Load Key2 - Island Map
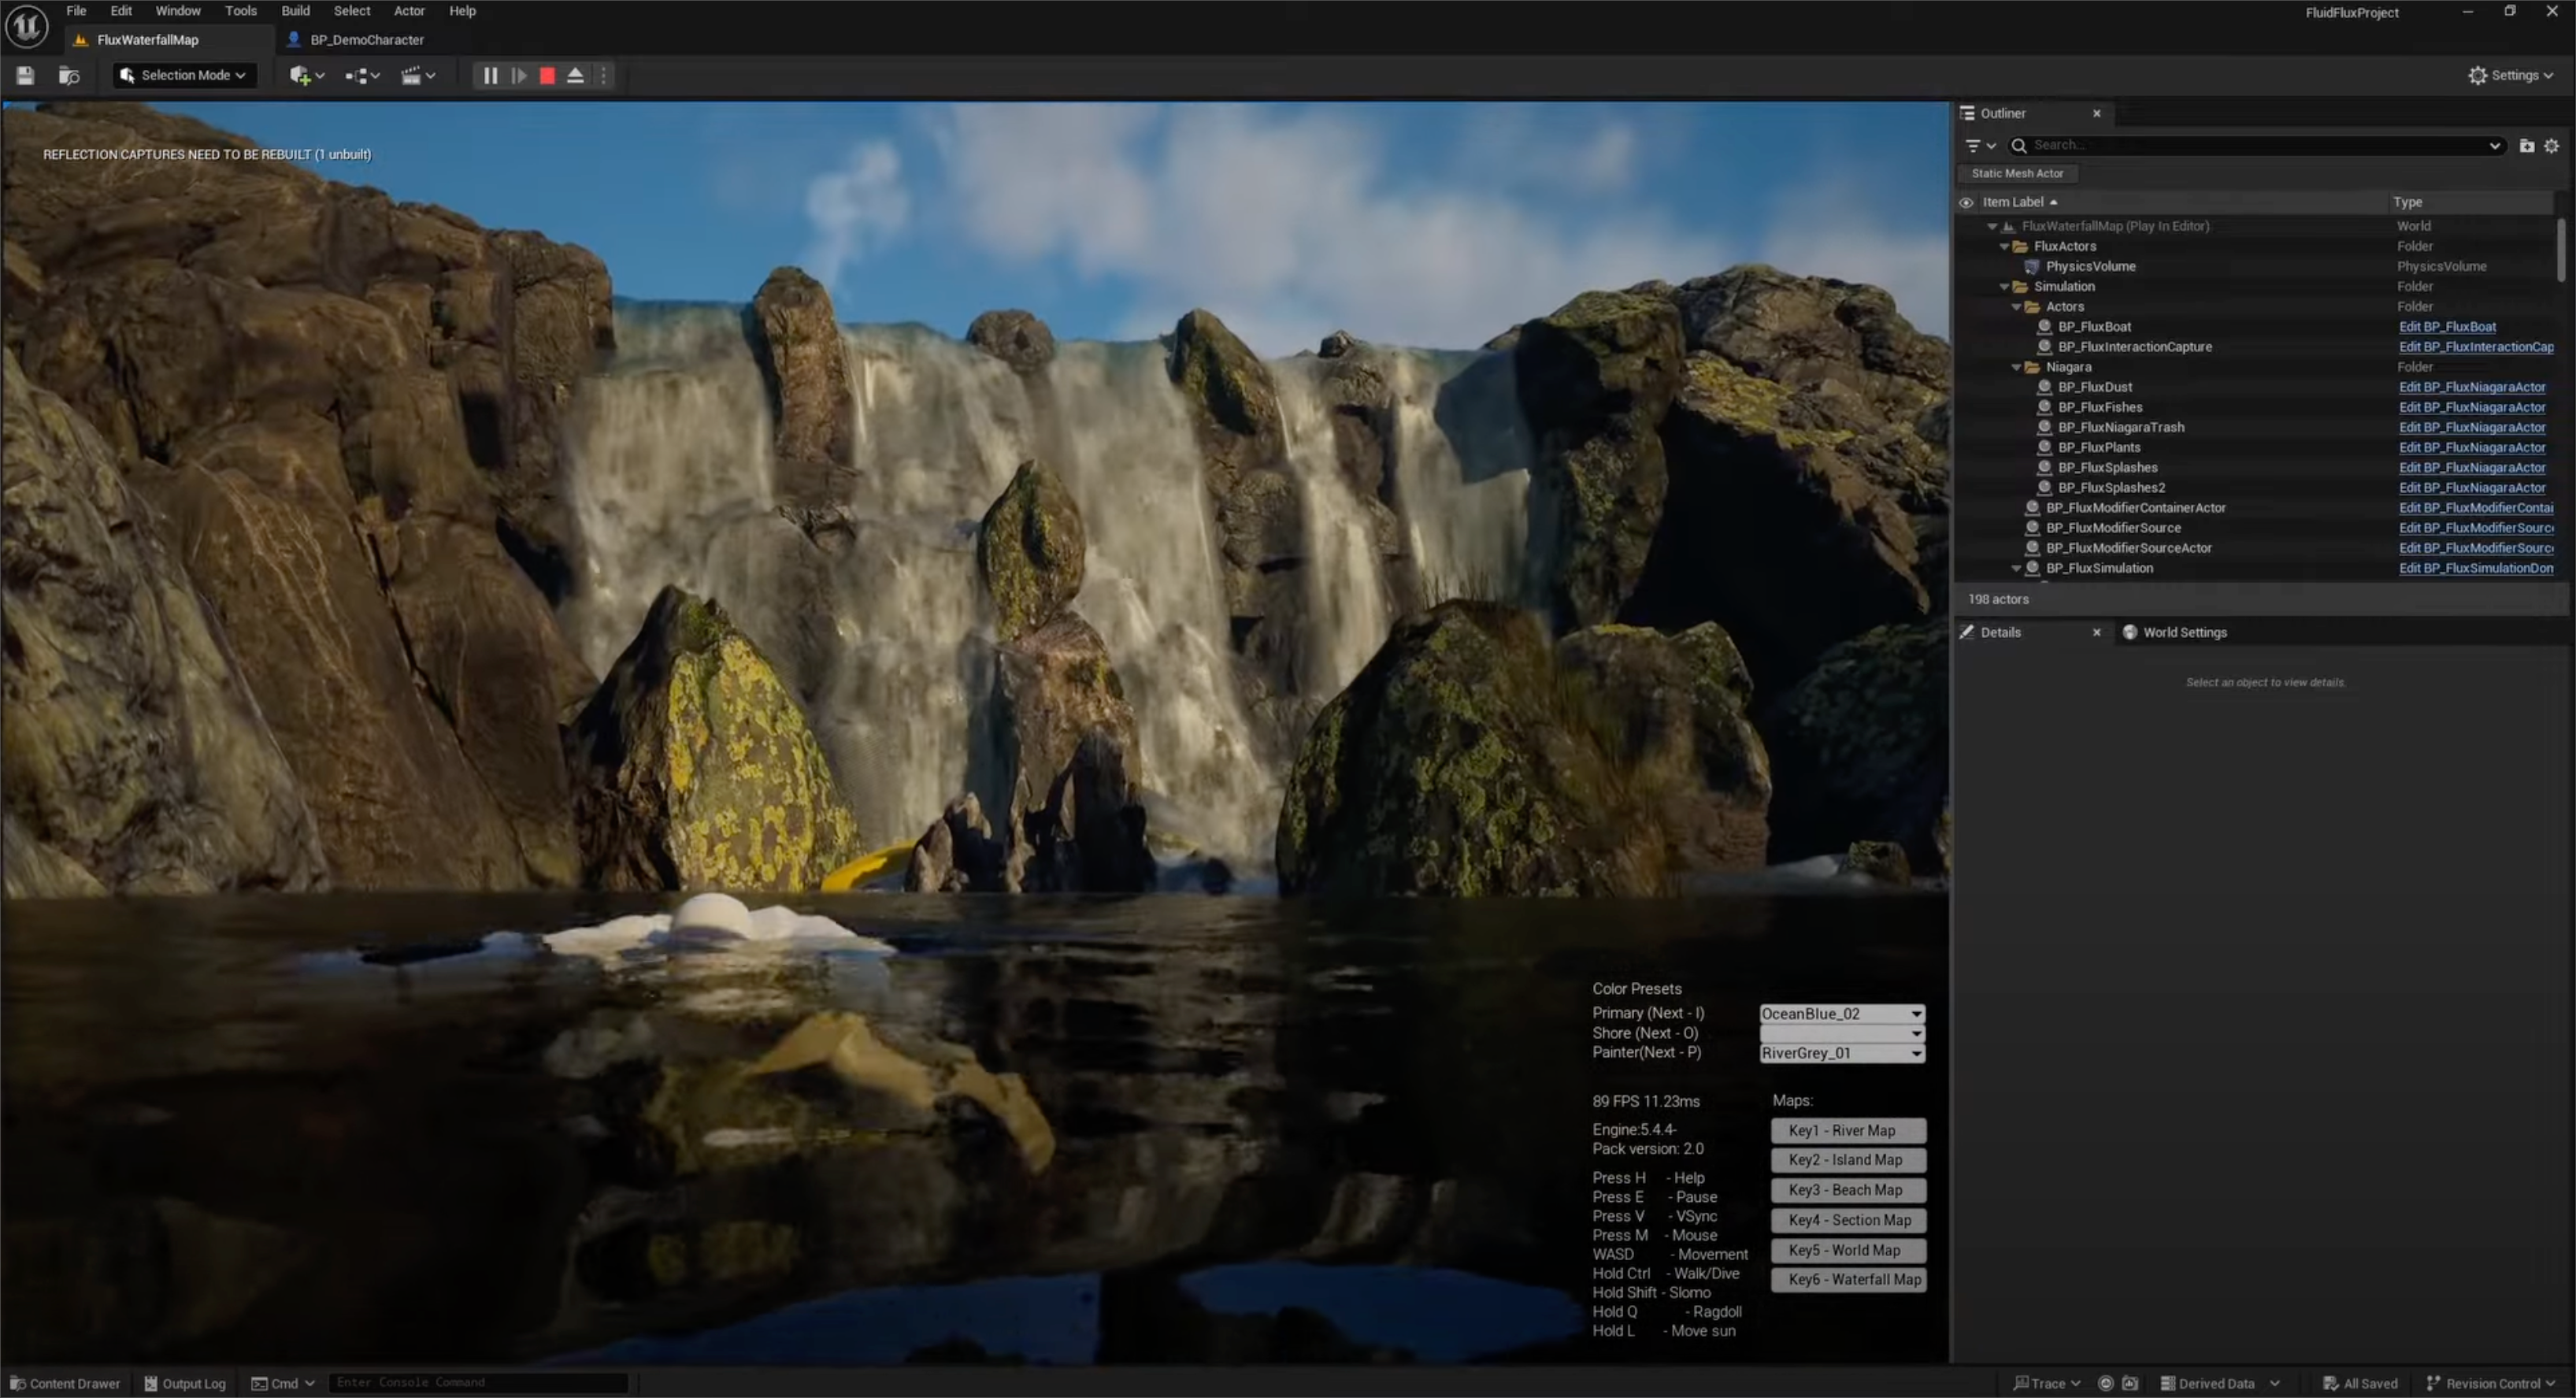Image resolution: width=2576 pixels, height=1398 pixels. point(1848,1160)
